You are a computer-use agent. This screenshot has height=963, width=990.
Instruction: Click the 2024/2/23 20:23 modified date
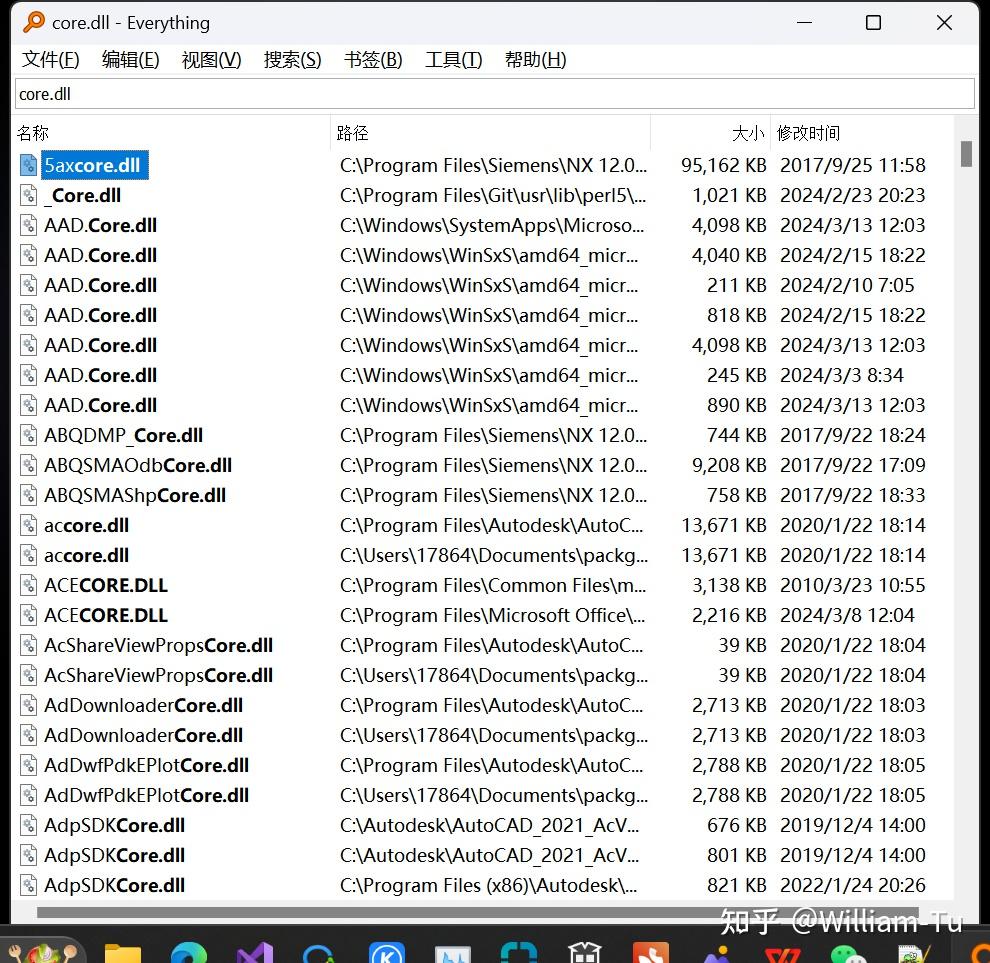852,196
